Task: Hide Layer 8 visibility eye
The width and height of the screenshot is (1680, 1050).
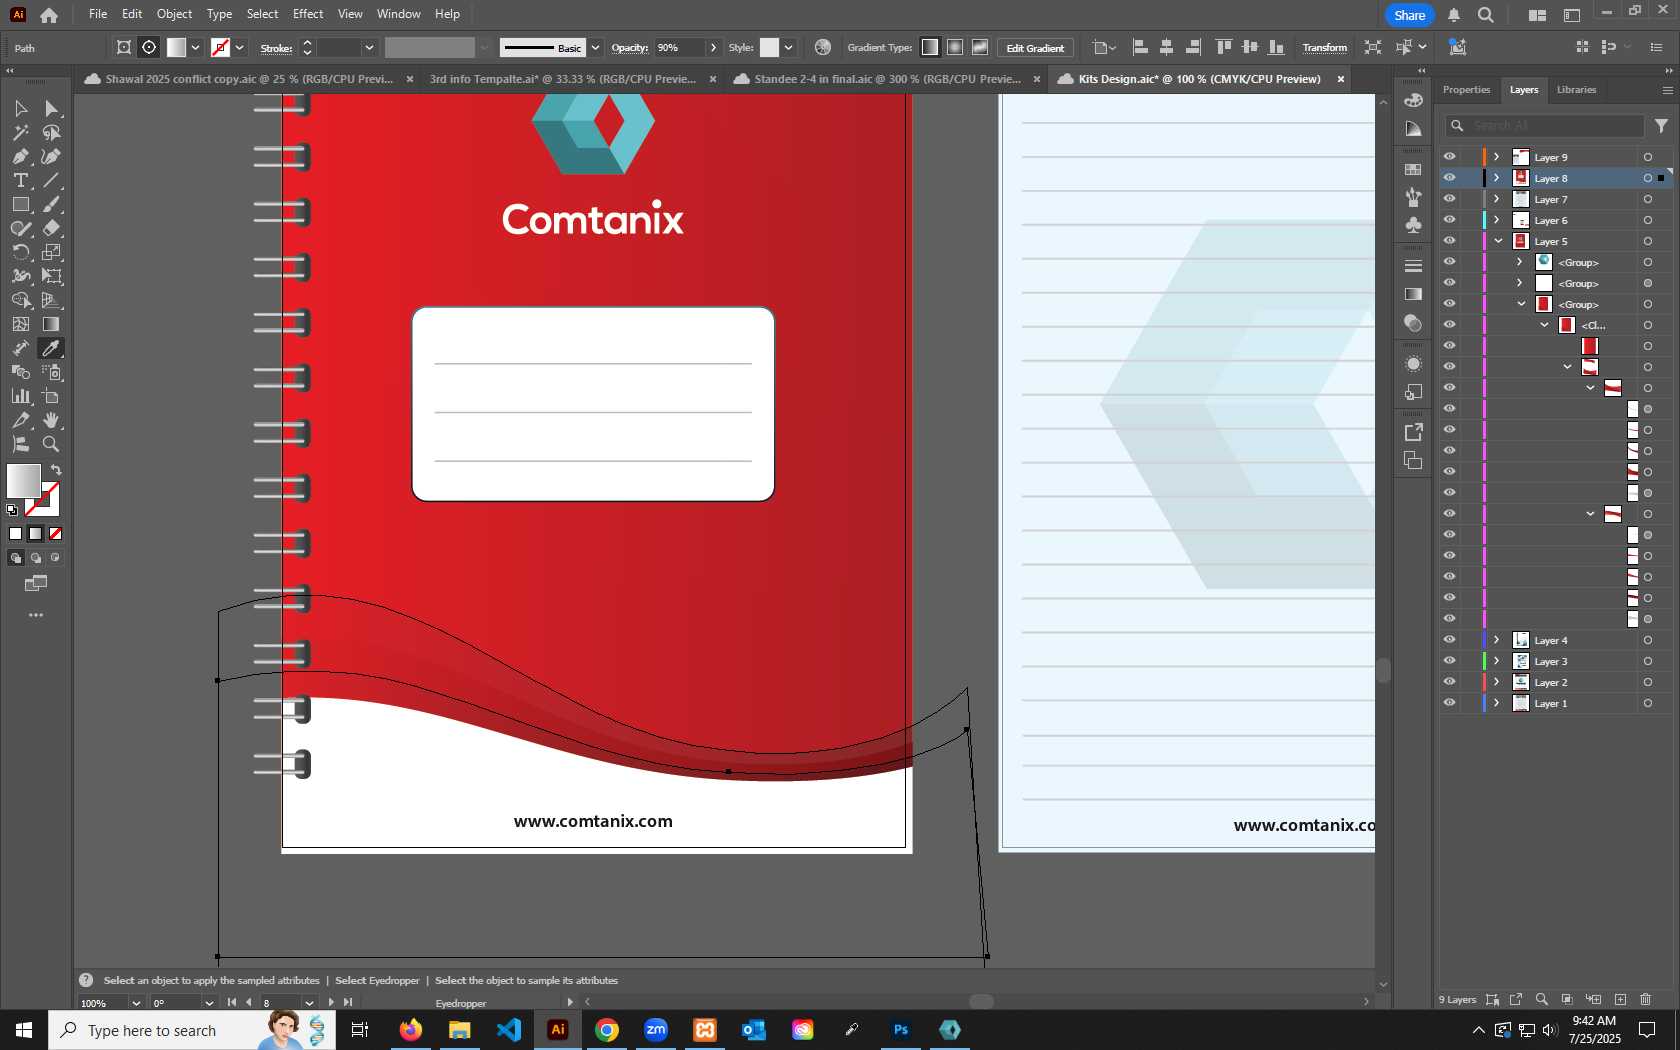Action: 1449,178
